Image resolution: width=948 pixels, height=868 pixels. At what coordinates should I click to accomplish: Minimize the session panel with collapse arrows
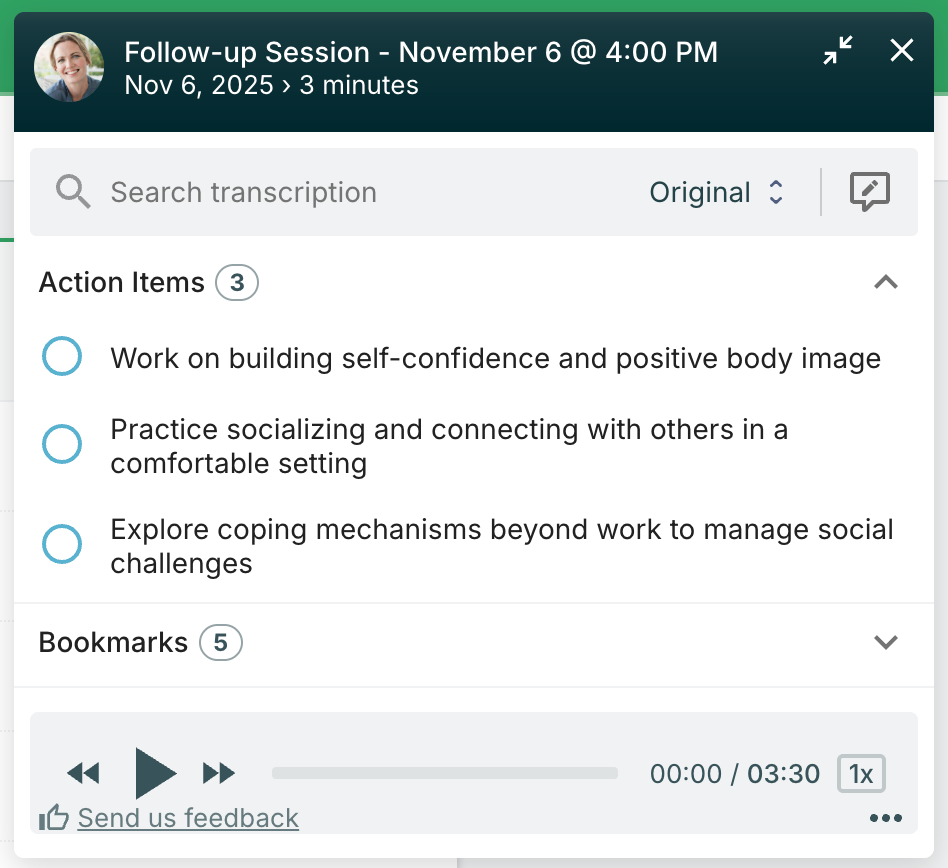(x=838, y=51)
